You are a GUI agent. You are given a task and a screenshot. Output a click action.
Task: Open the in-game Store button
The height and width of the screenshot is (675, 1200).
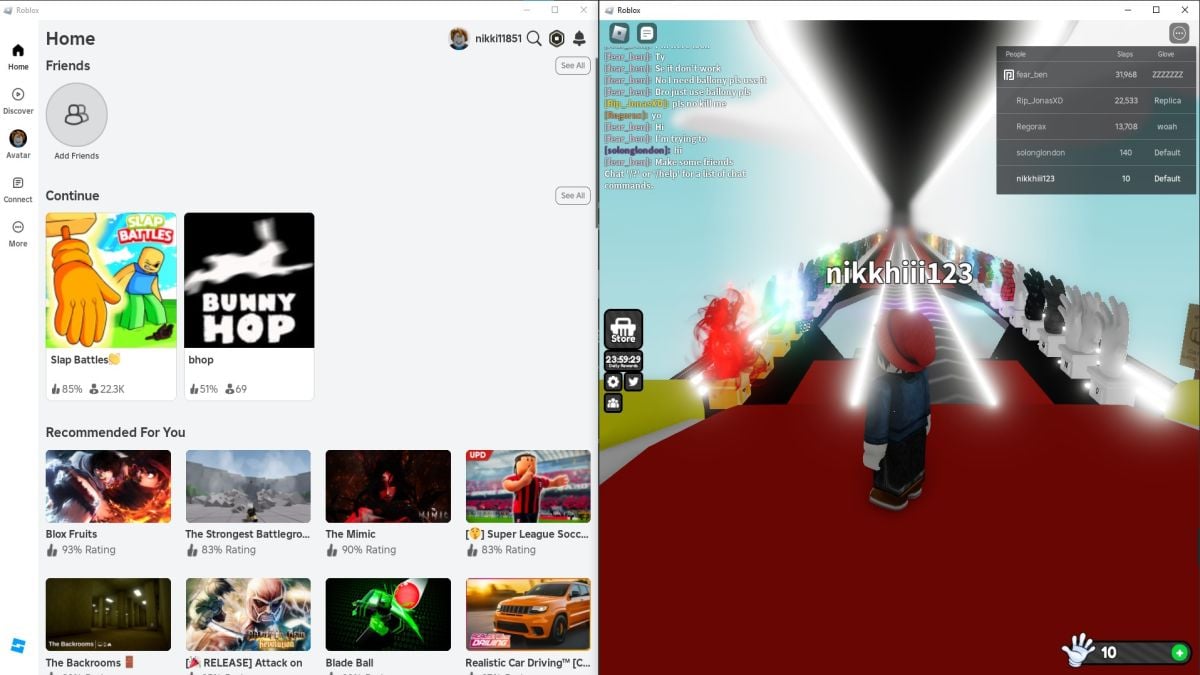623,329
